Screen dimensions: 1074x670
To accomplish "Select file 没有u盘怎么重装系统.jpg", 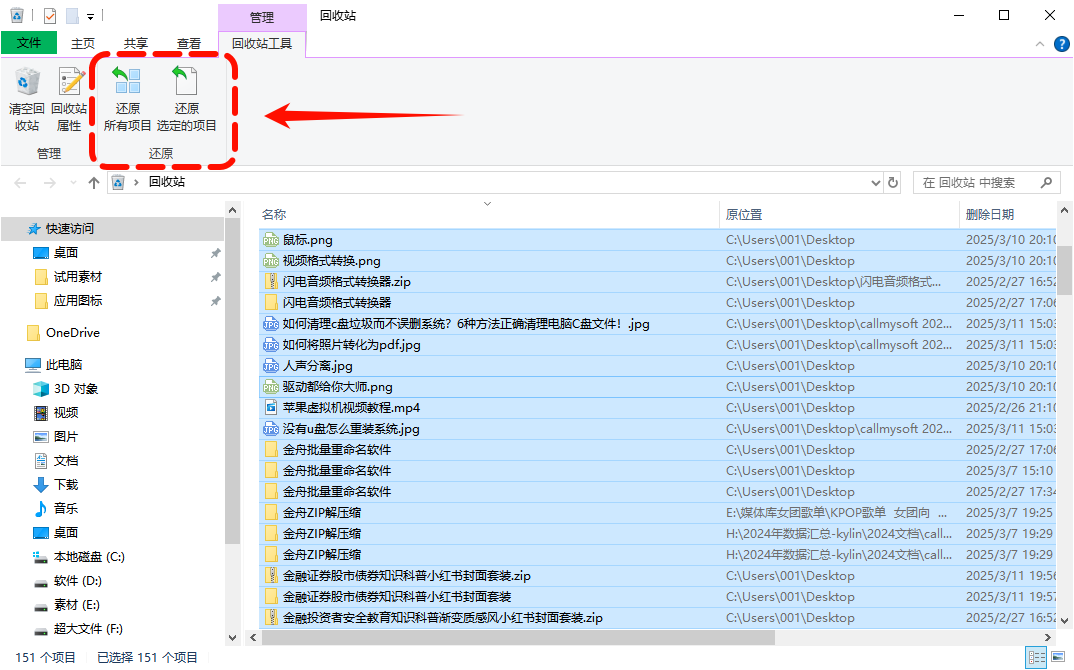I will tap(351, 429).
